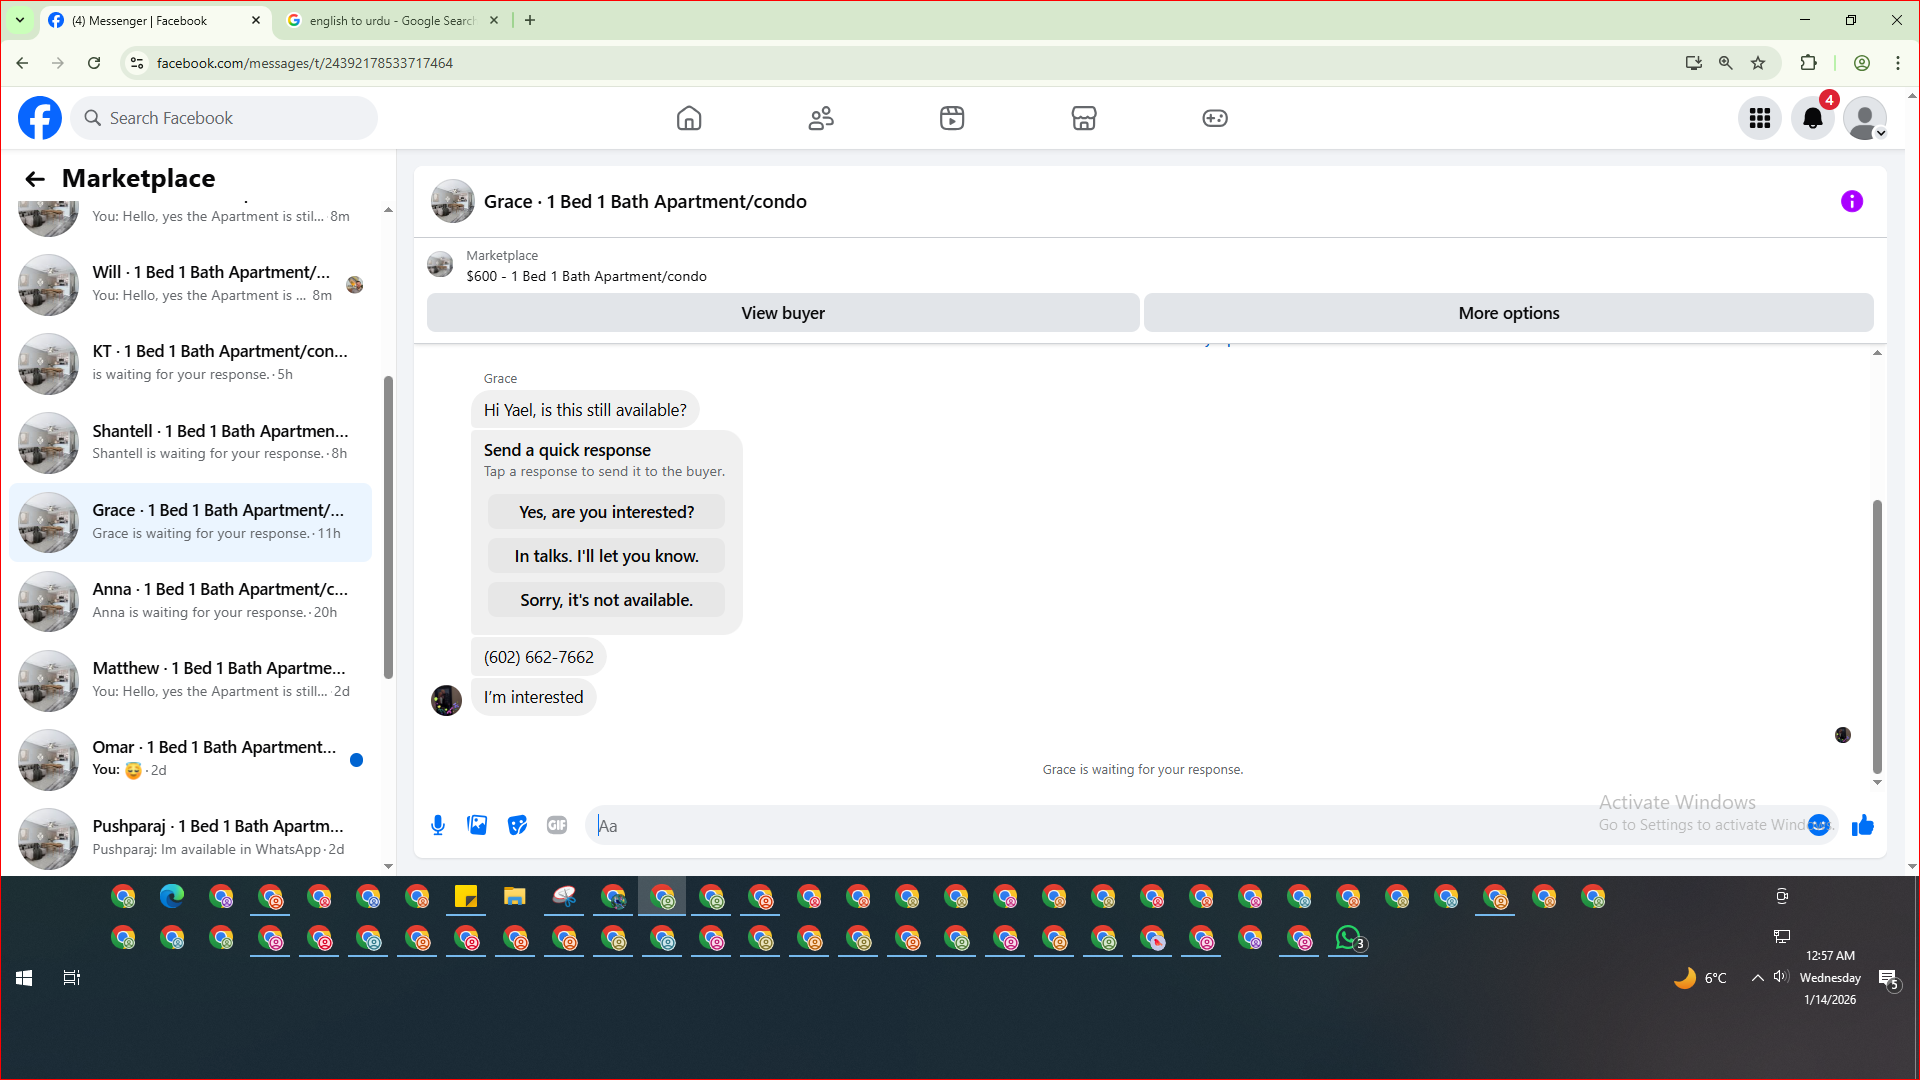Go to Facebook Home tab
1920x1080 pixels.
pos(689,118)
